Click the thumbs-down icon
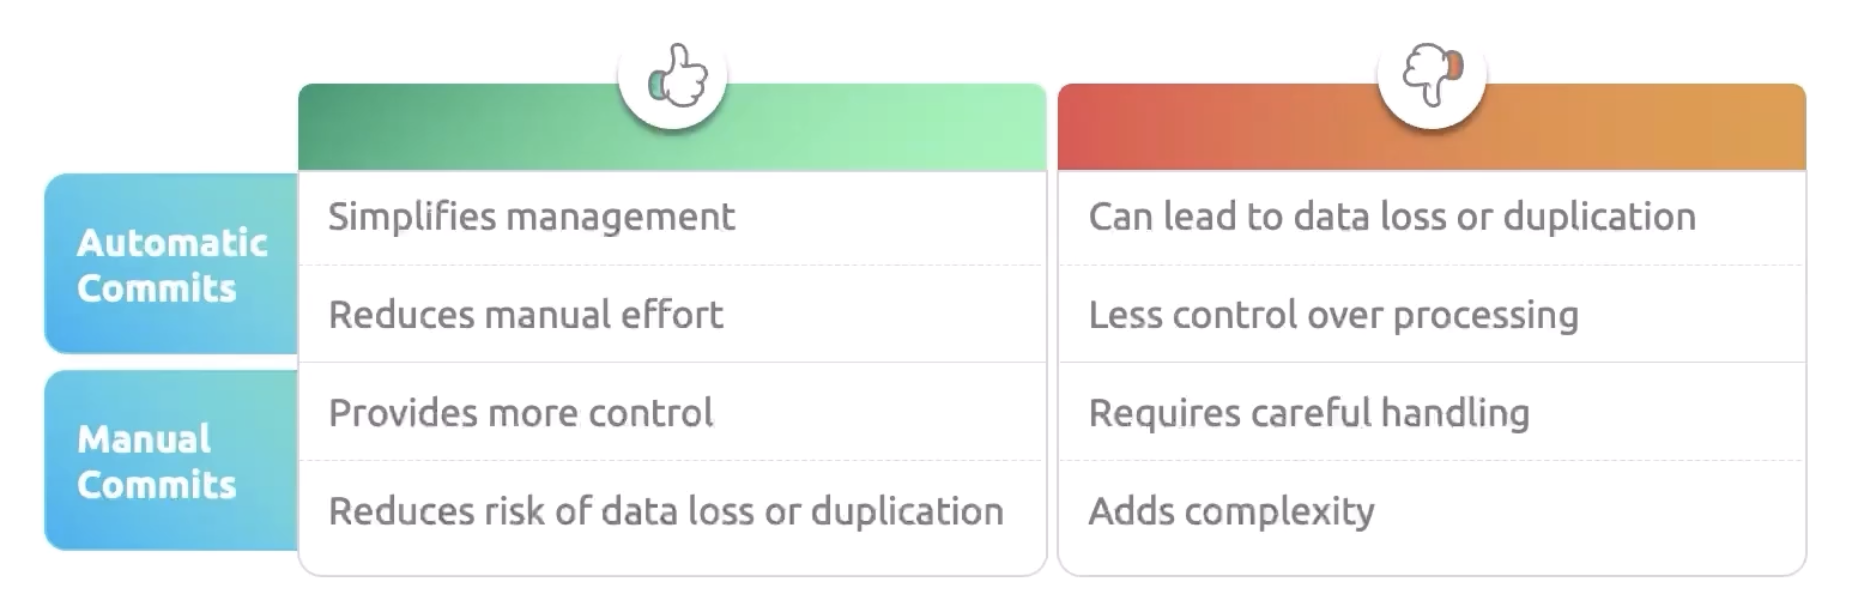Screen dimensions: 1862x614 (1432, 74)
